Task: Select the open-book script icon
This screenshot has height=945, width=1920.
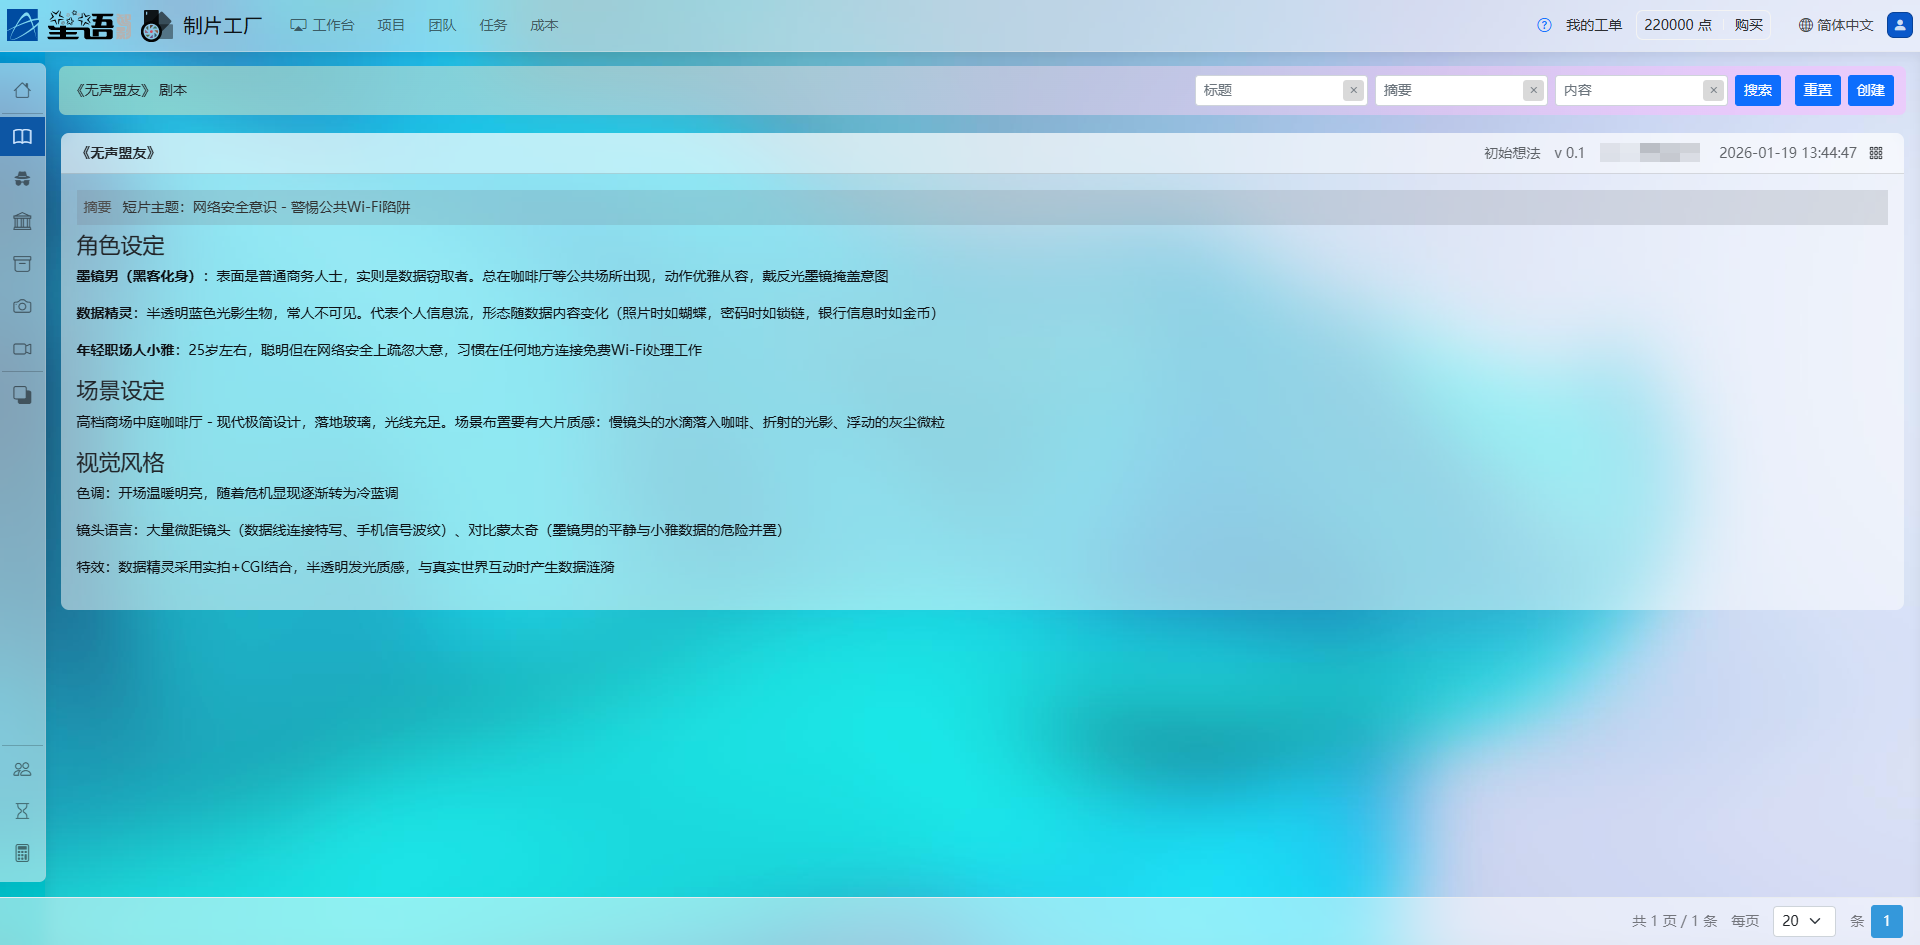Action: (x=22, y=136)
